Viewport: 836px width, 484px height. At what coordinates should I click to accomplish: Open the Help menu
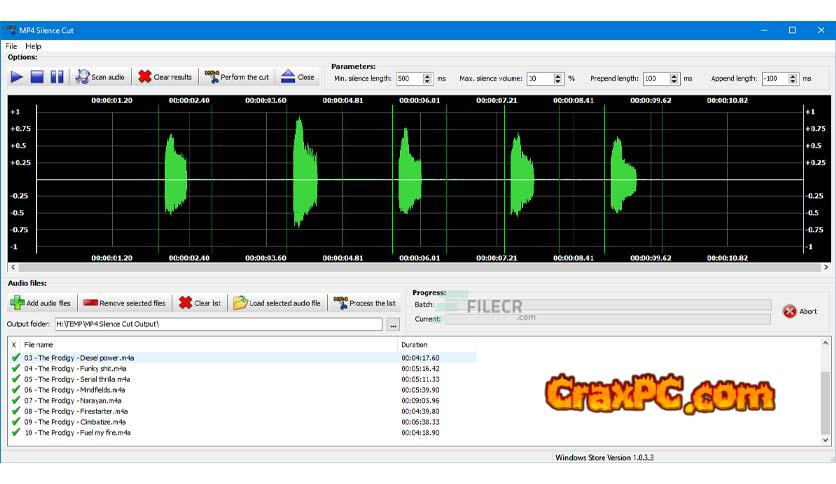(x=33, y=46)
